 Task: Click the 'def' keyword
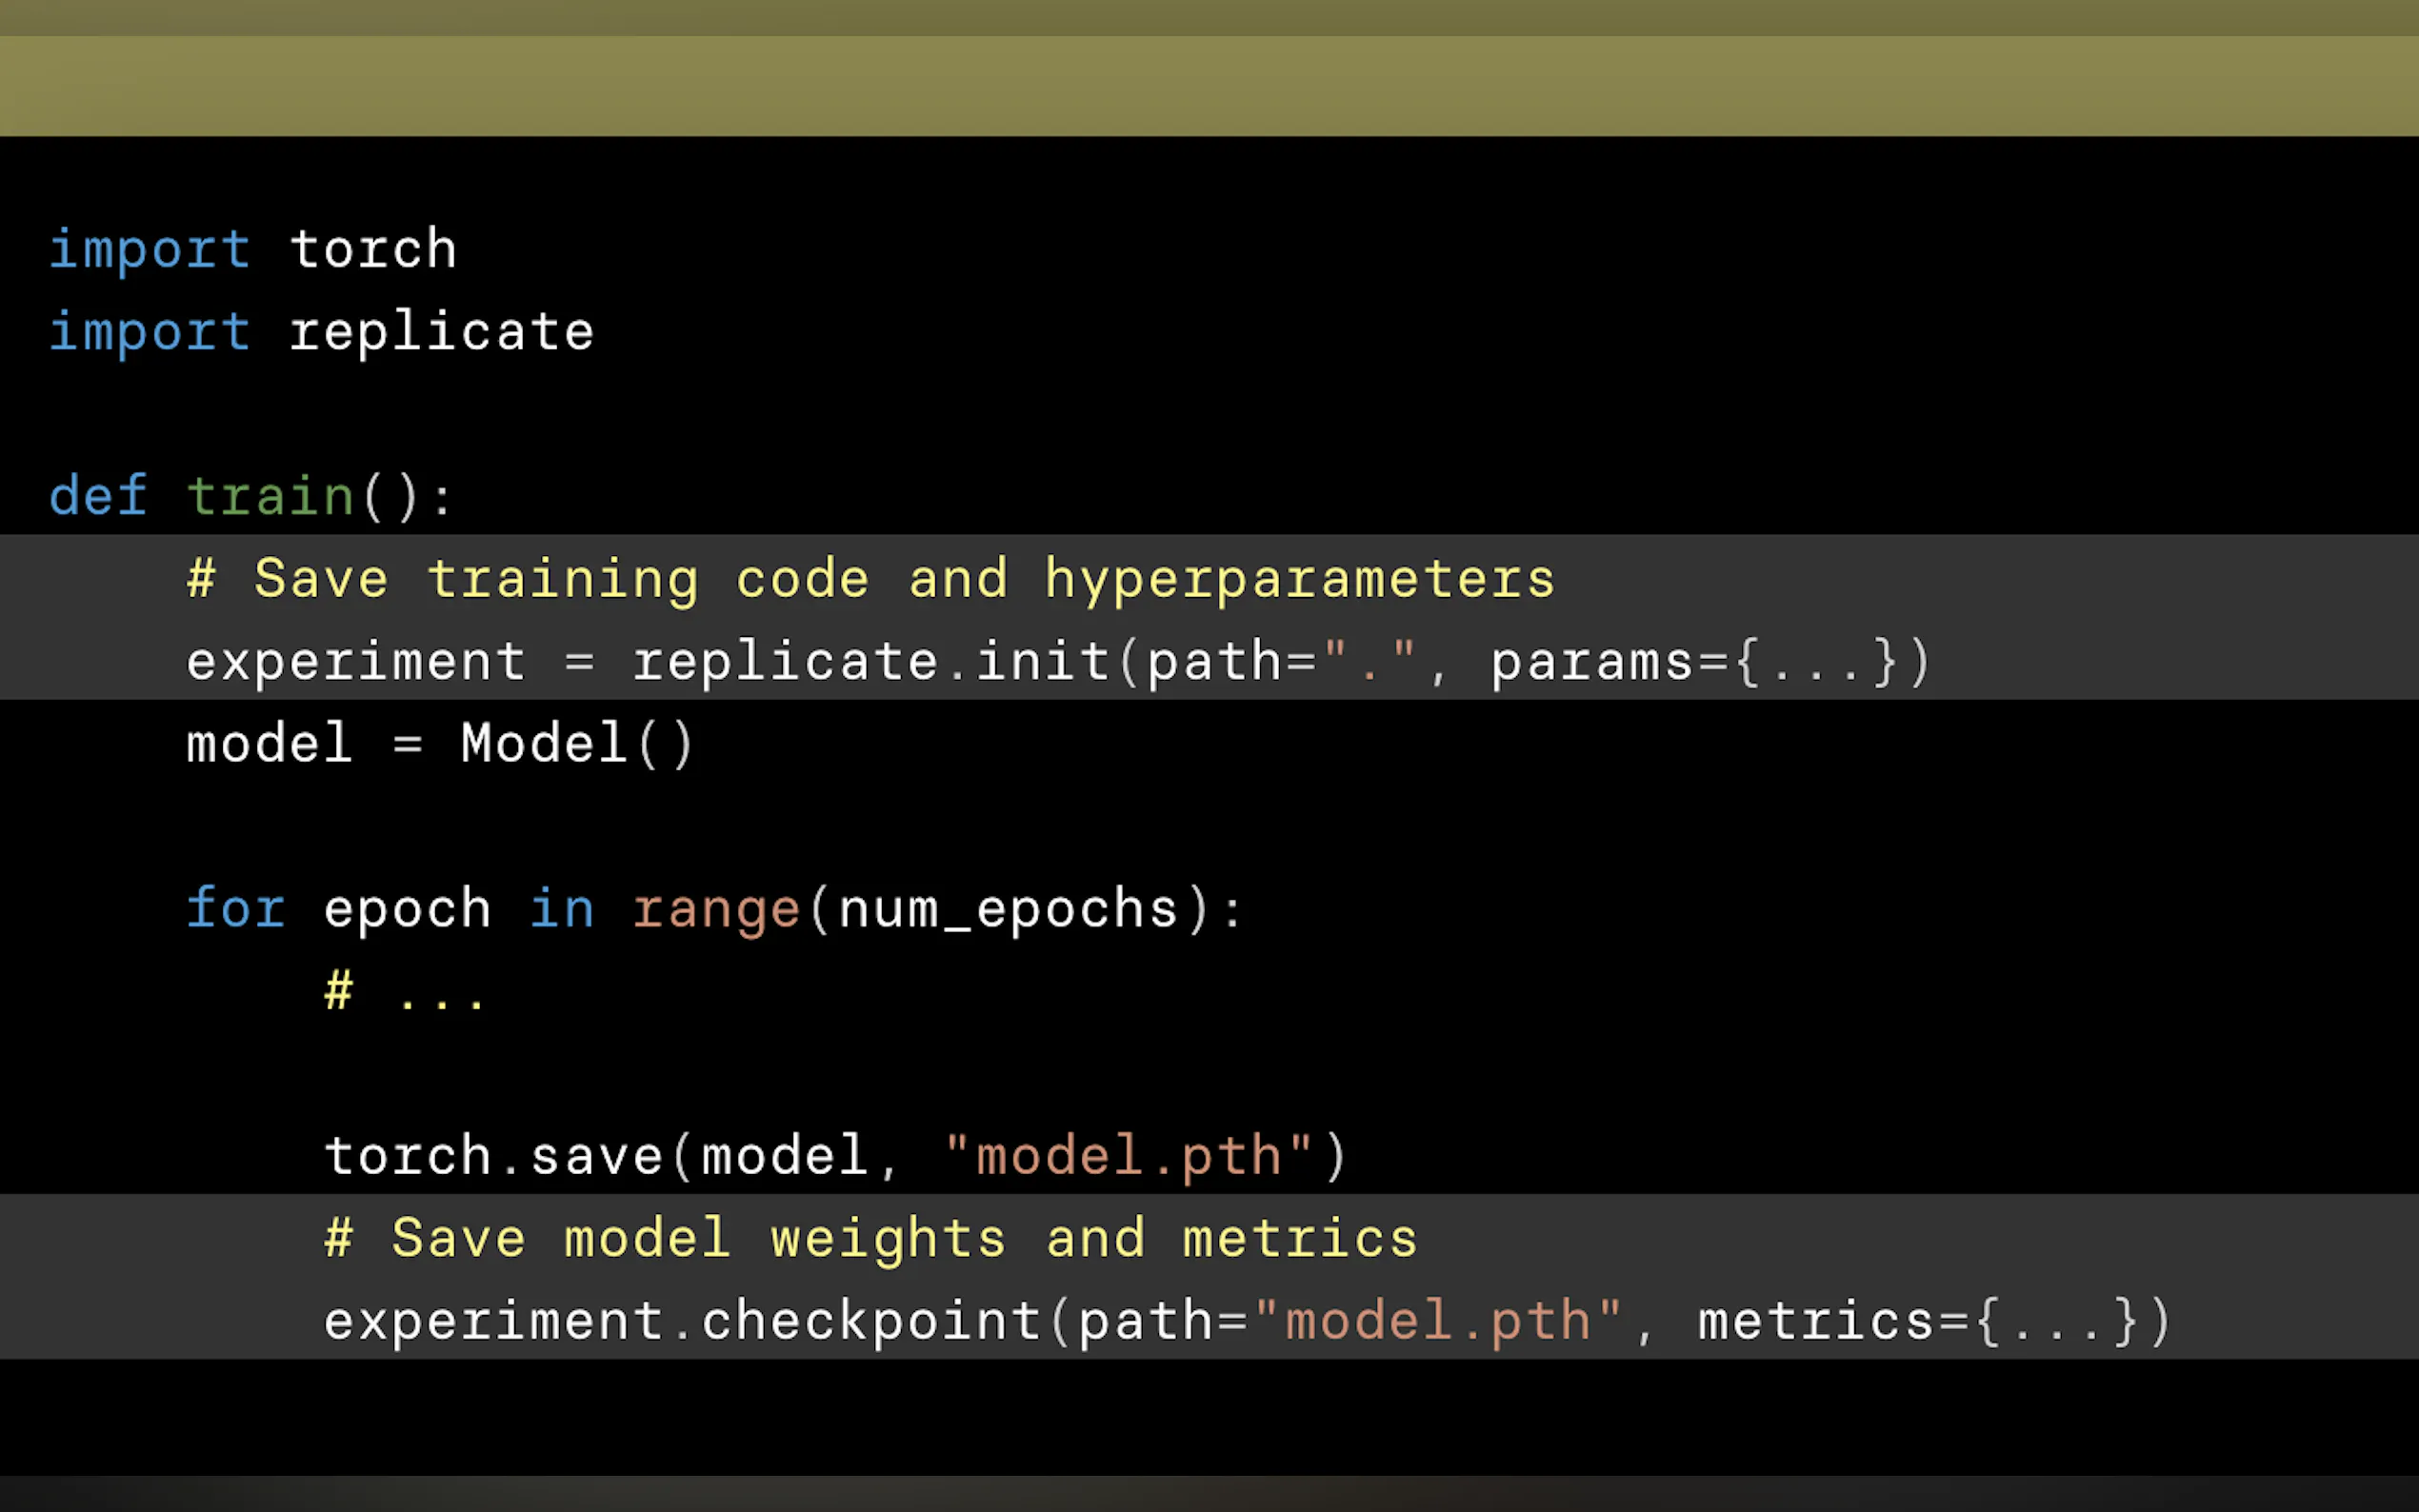click(x=98, y=496)
